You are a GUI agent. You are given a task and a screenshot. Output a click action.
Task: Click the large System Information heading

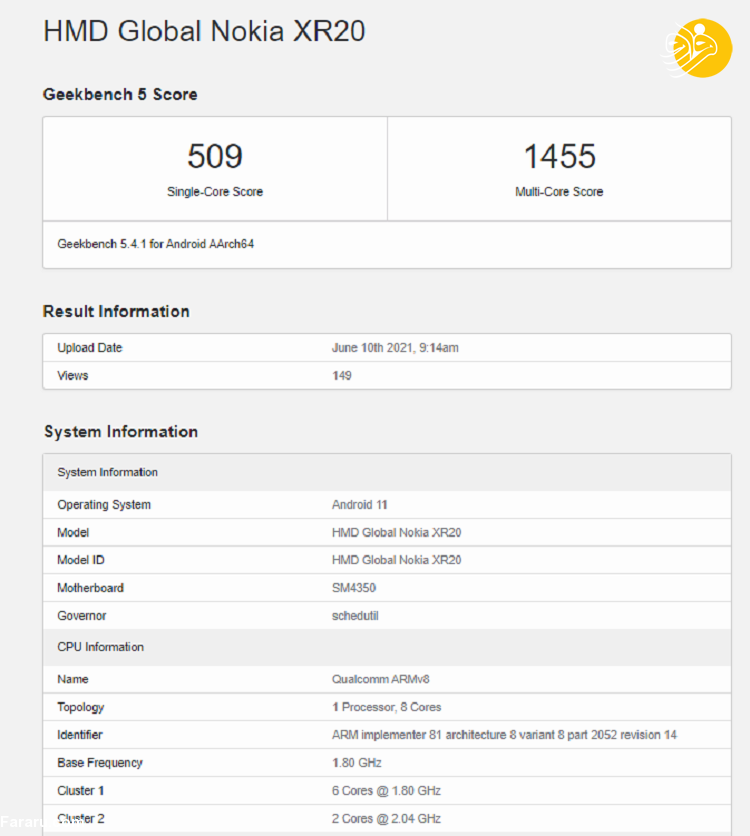coord(121,431)
